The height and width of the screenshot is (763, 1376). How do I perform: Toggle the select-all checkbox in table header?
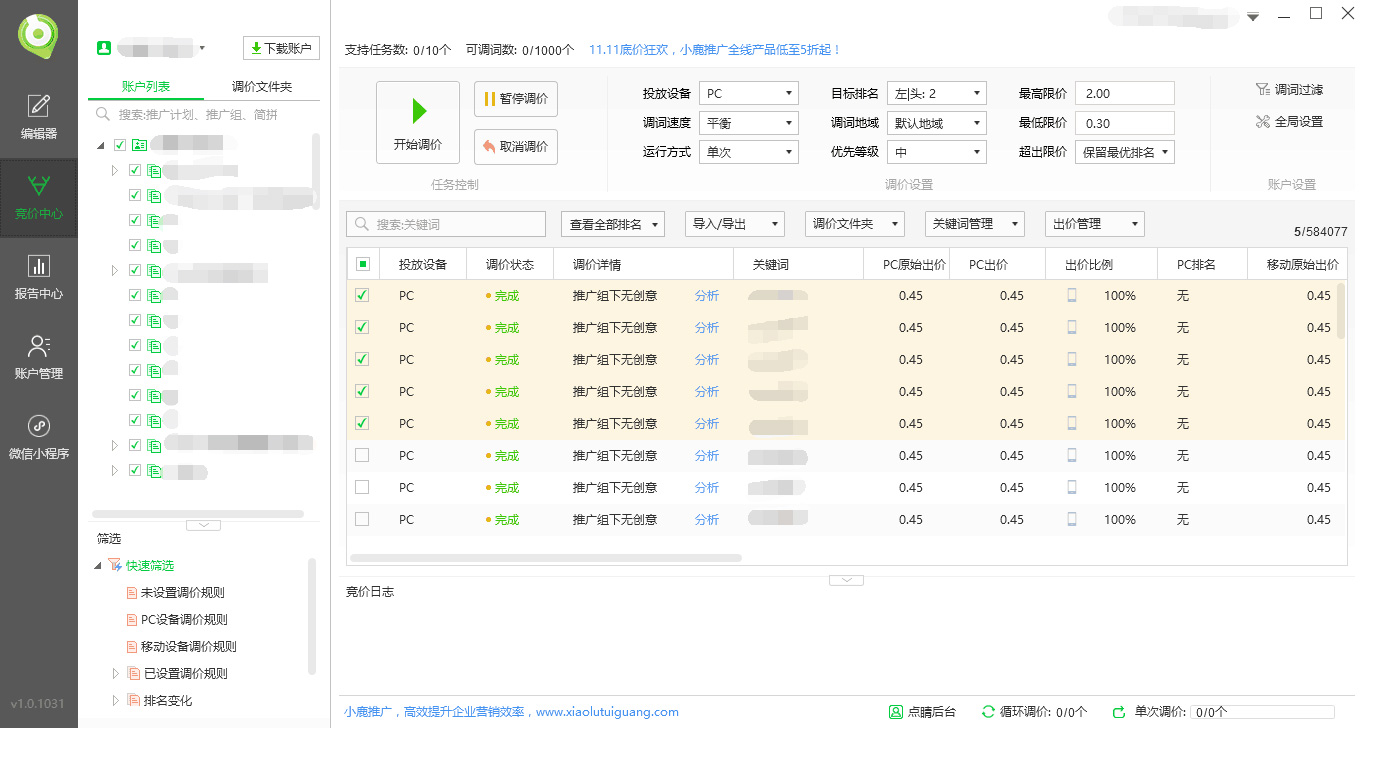click(363, 265)
